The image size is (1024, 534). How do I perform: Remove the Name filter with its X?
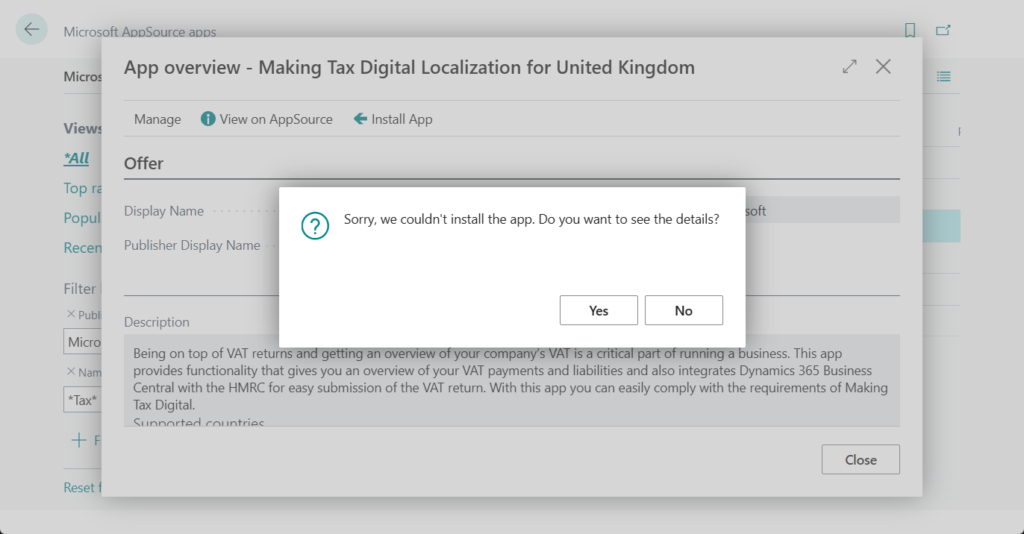click(x=70, y=372)
